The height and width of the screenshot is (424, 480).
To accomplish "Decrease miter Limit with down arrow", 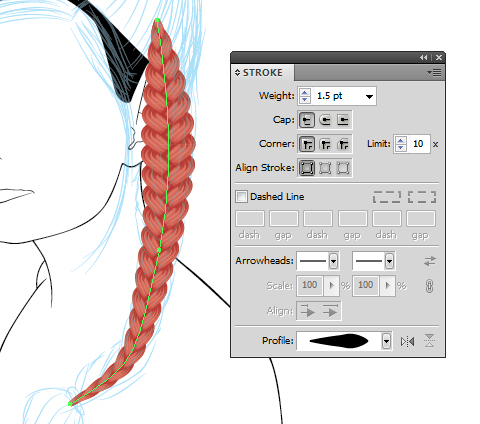I will pos(401,147).
